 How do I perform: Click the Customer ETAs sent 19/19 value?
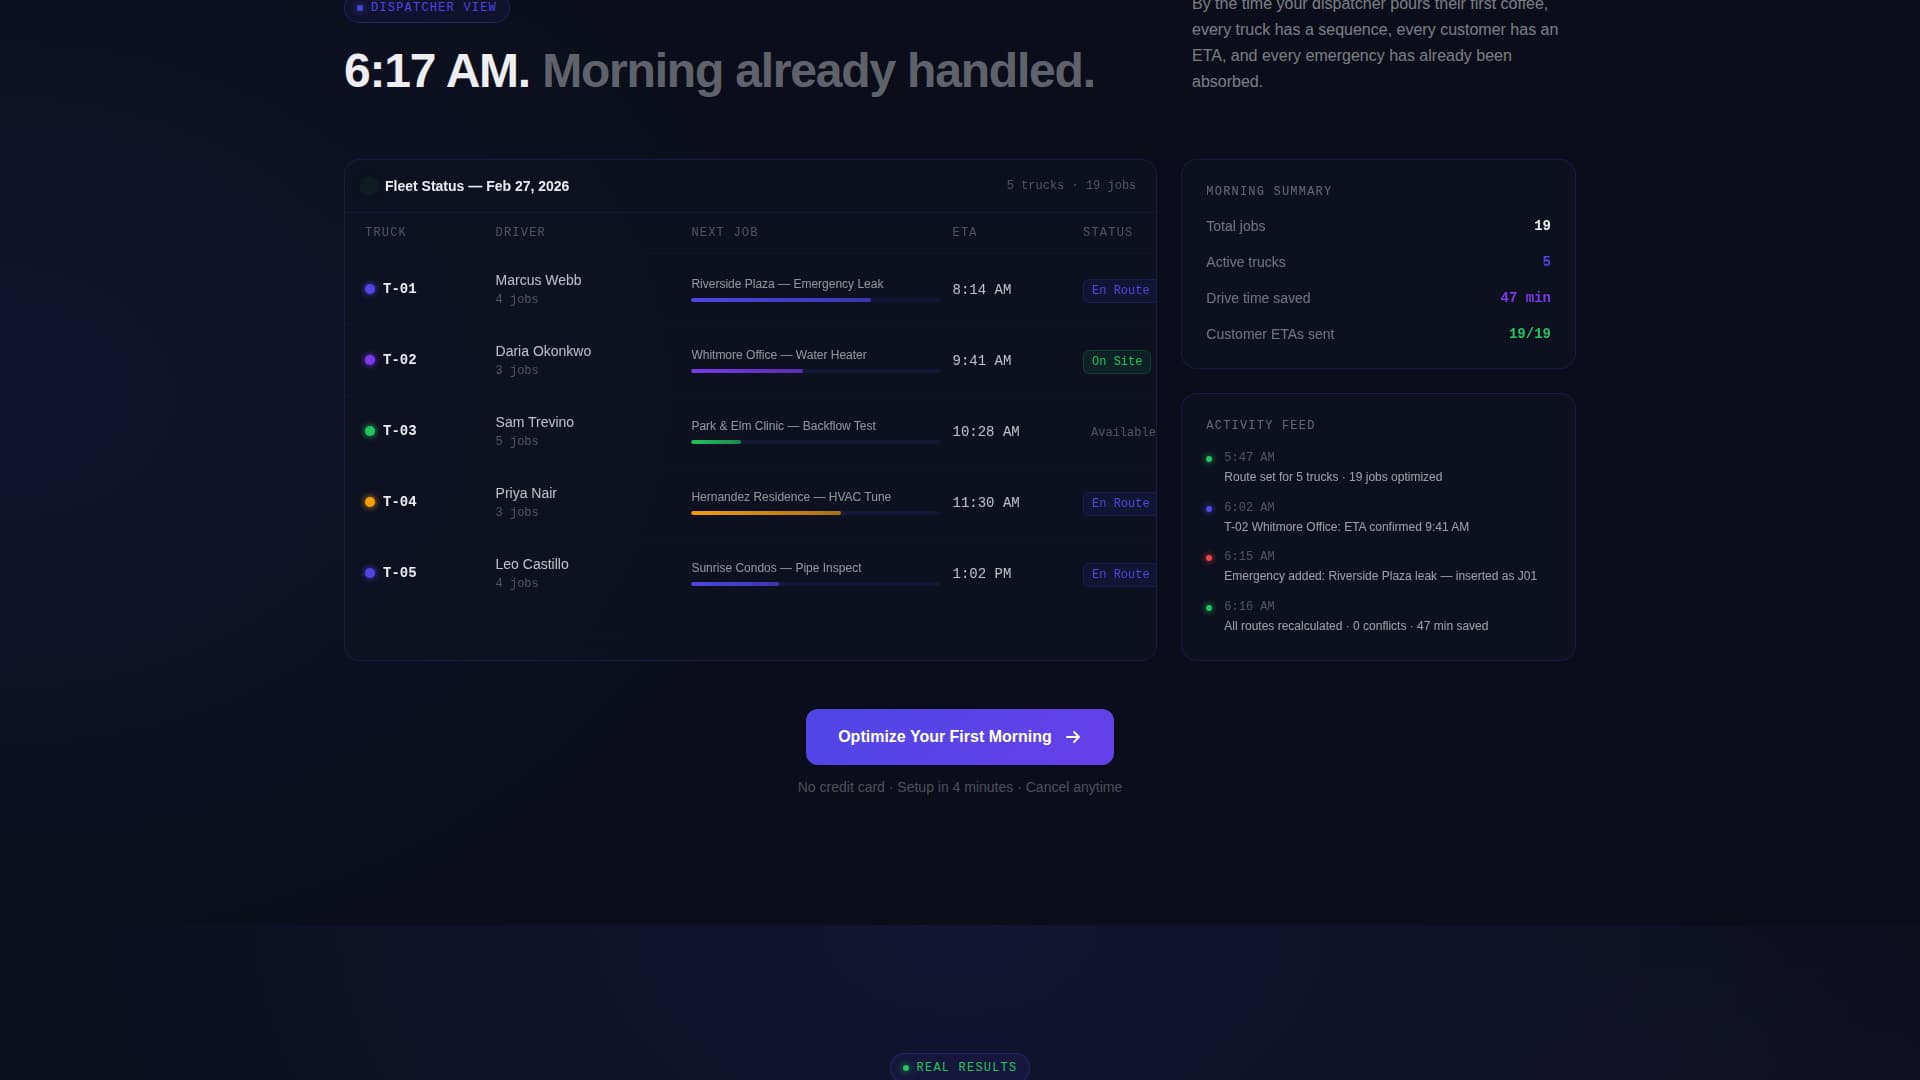1529,334
